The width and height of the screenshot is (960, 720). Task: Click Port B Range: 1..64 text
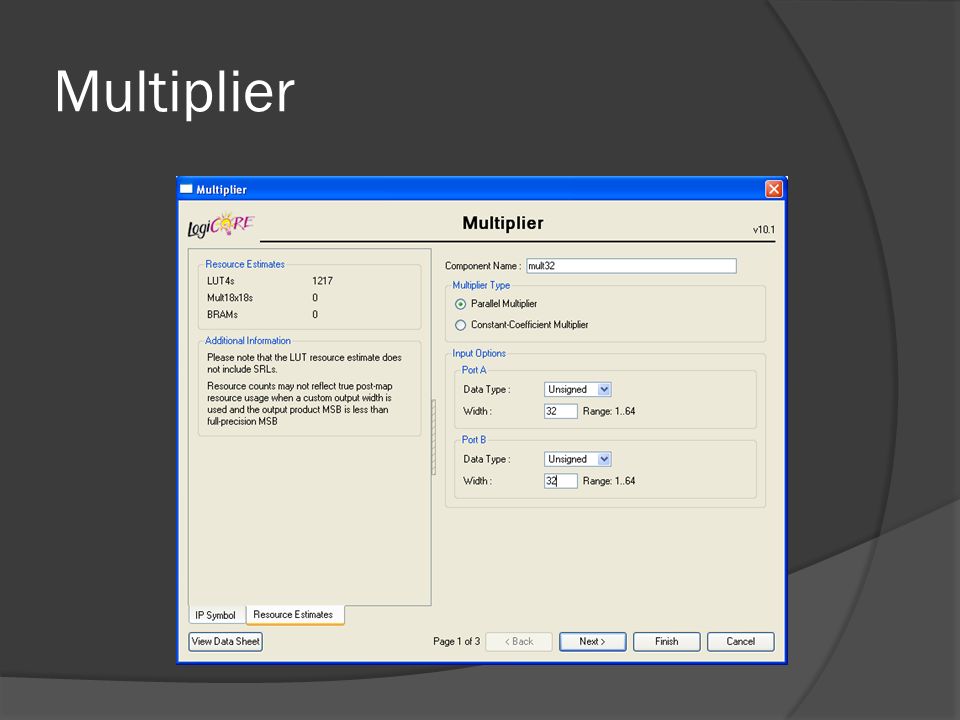(609, 481)
